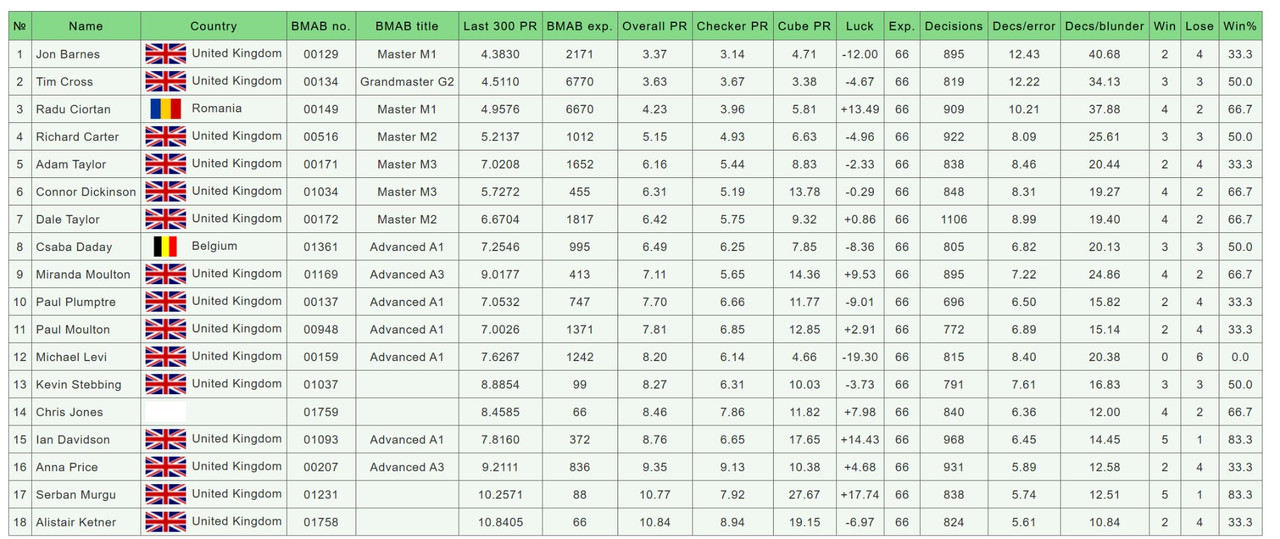
Task: Click the UK flag in Tim Cross row
Action: pyautogui.click(x=166, y=81)
